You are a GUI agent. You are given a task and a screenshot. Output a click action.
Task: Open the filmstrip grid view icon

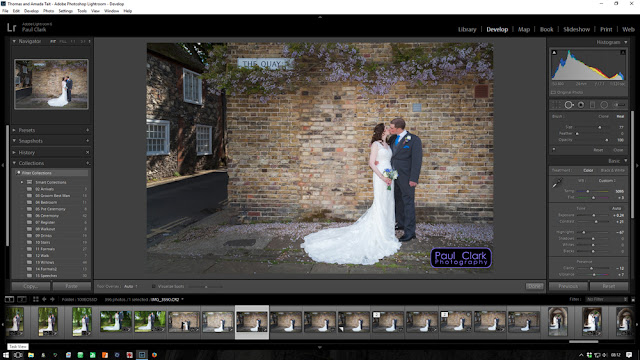[36, 299]
